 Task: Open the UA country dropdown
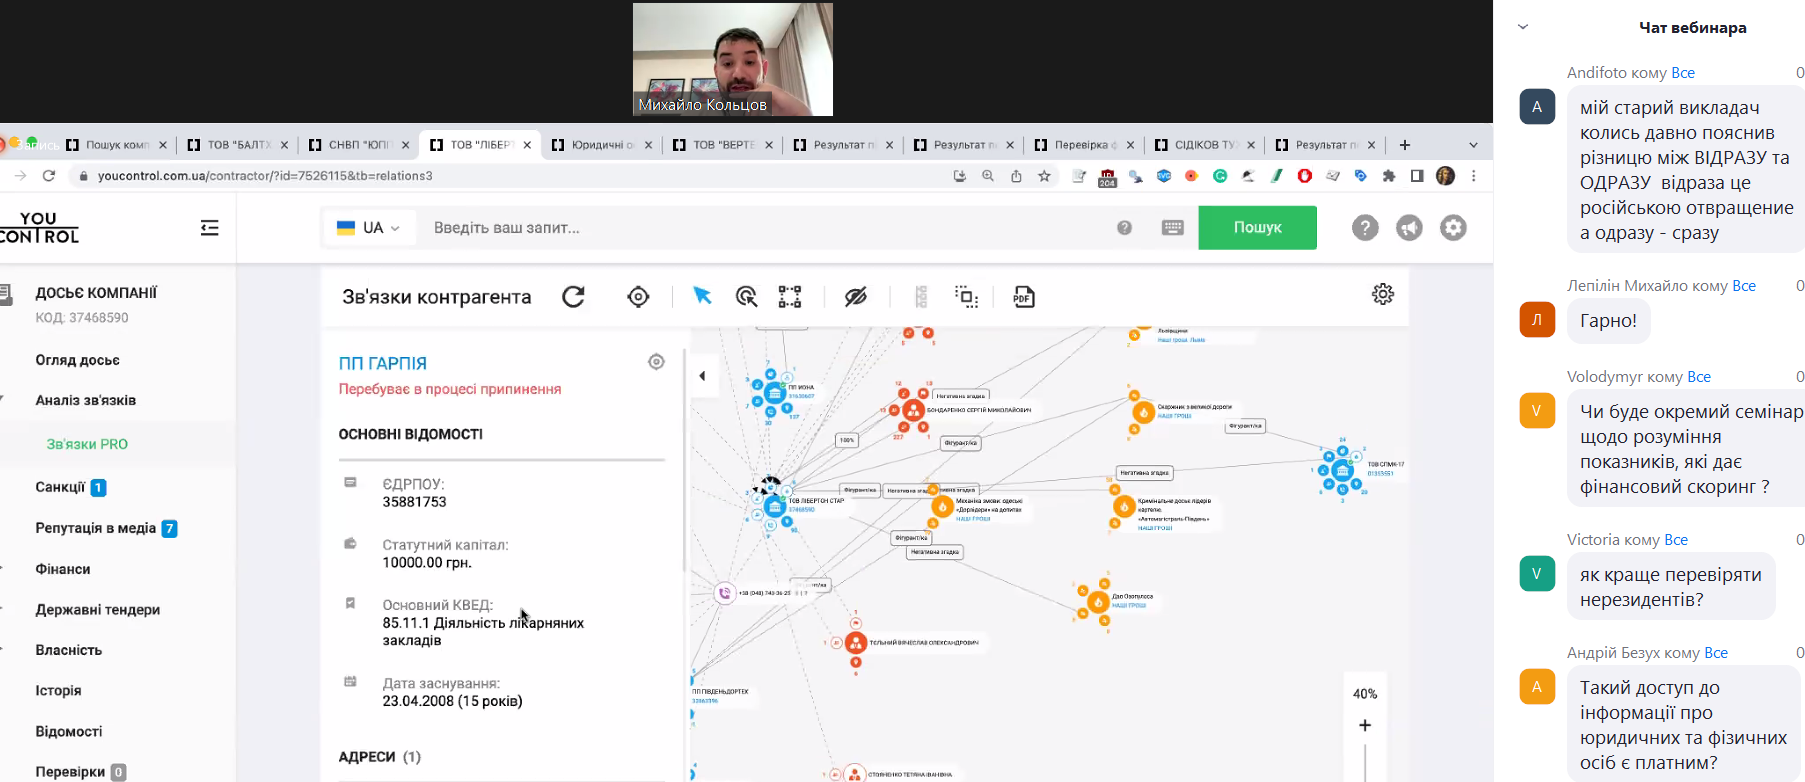[367, 228]
